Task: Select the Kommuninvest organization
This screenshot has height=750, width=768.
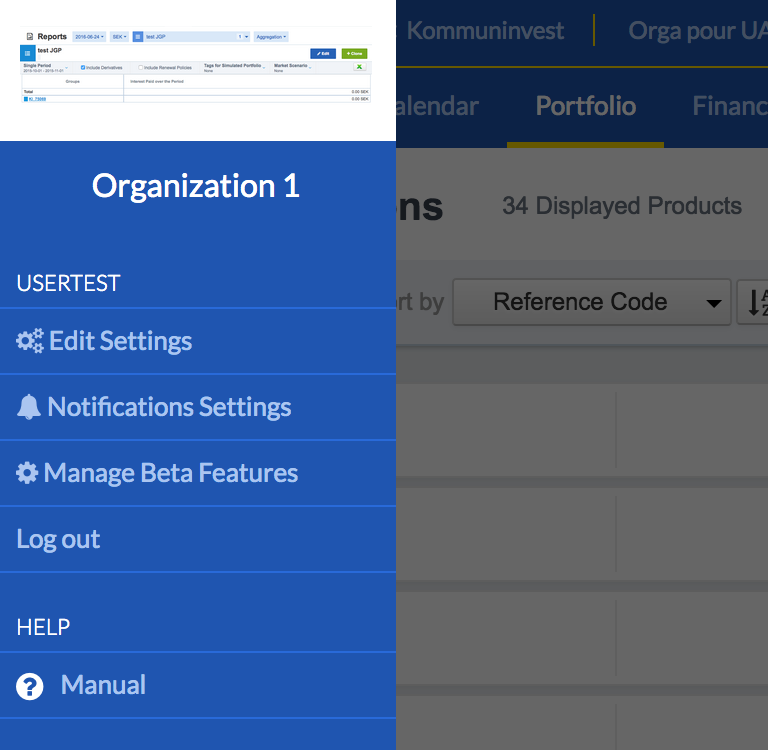Action: point(485,30)
